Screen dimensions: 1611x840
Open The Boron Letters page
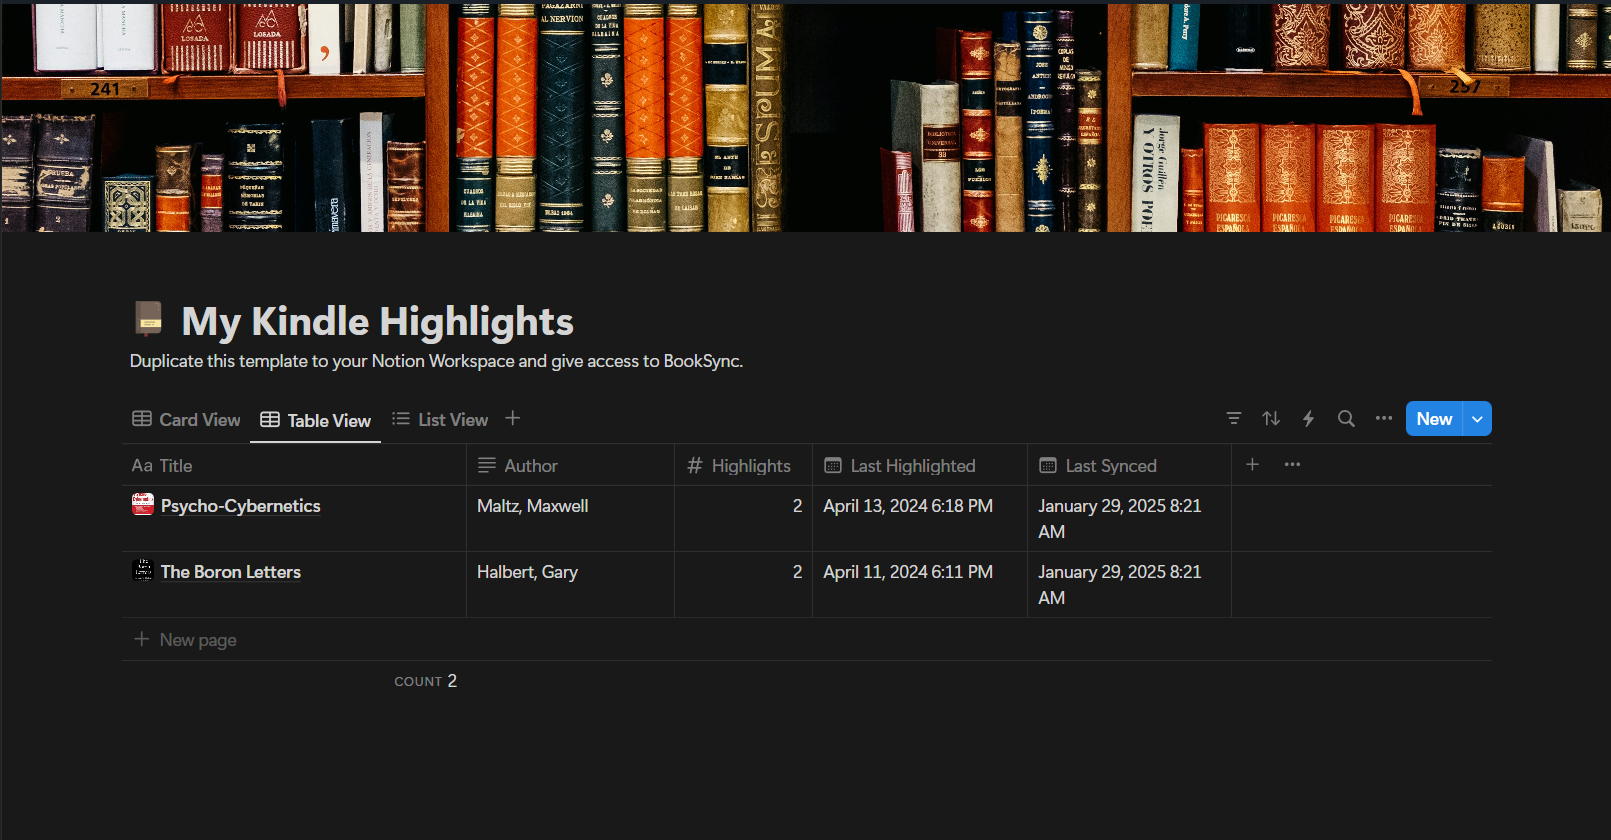pos(231,572)
